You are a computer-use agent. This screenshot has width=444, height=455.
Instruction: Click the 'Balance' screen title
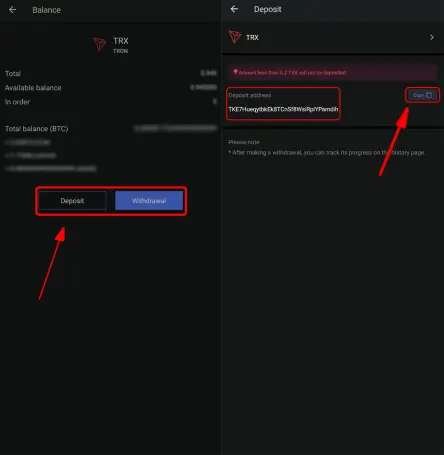pyautogui.click(x=46, y=10)
